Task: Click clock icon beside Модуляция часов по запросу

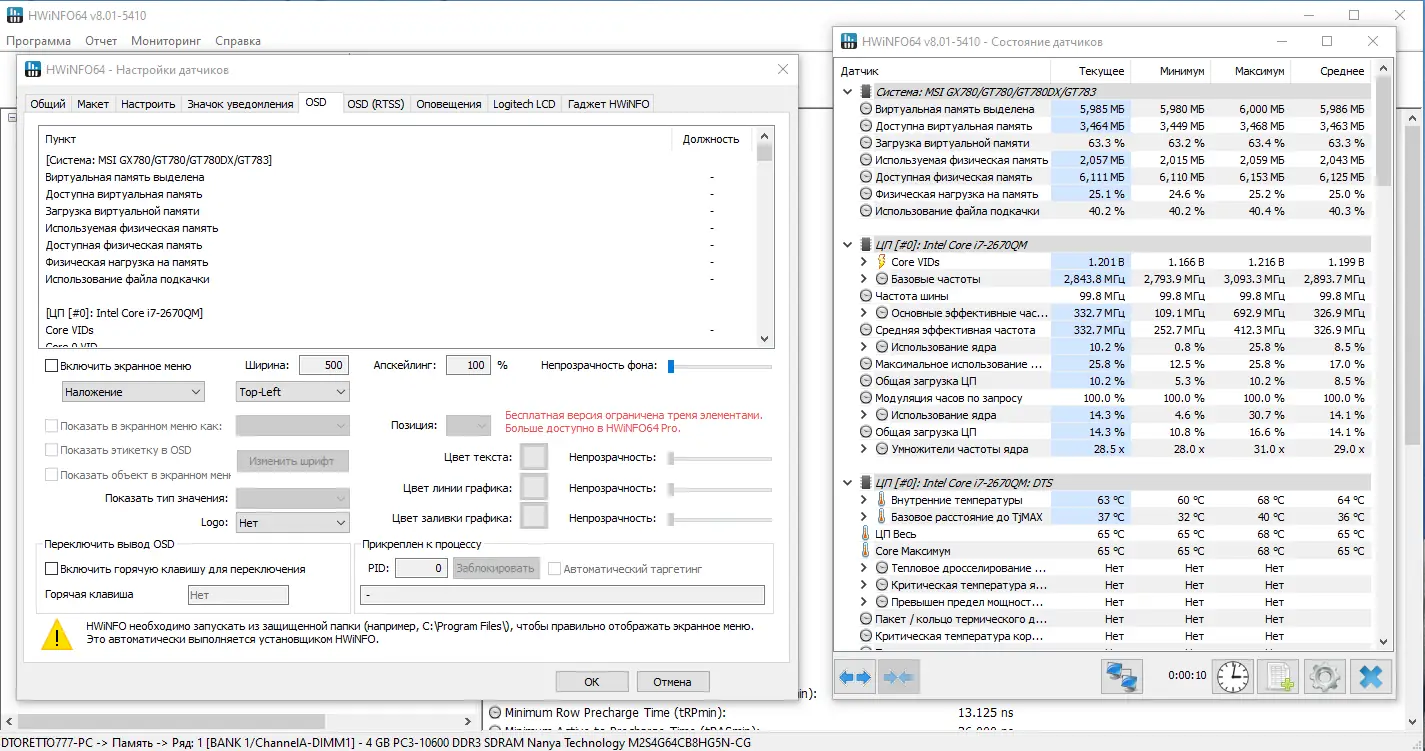Action: click(866, 398)
